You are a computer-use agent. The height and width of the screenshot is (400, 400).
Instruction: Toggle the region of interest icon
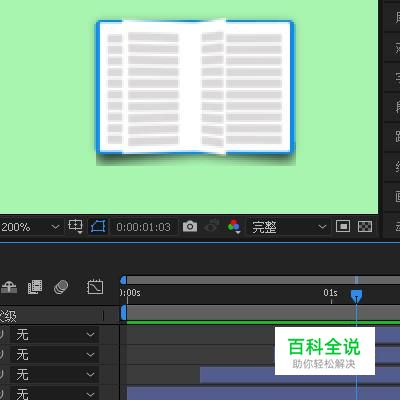(x=343, y=227)
